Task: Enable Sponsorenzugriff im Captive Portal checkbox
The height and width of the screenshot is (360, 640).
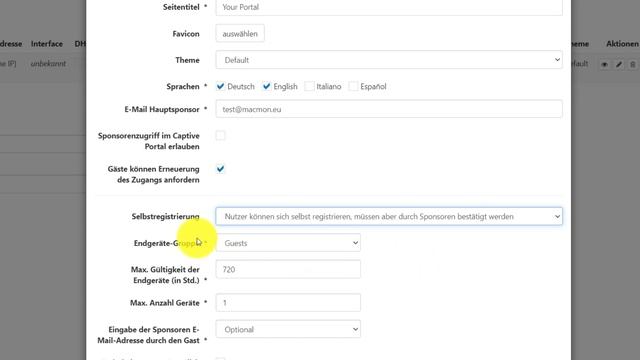Action: point(220,136)
